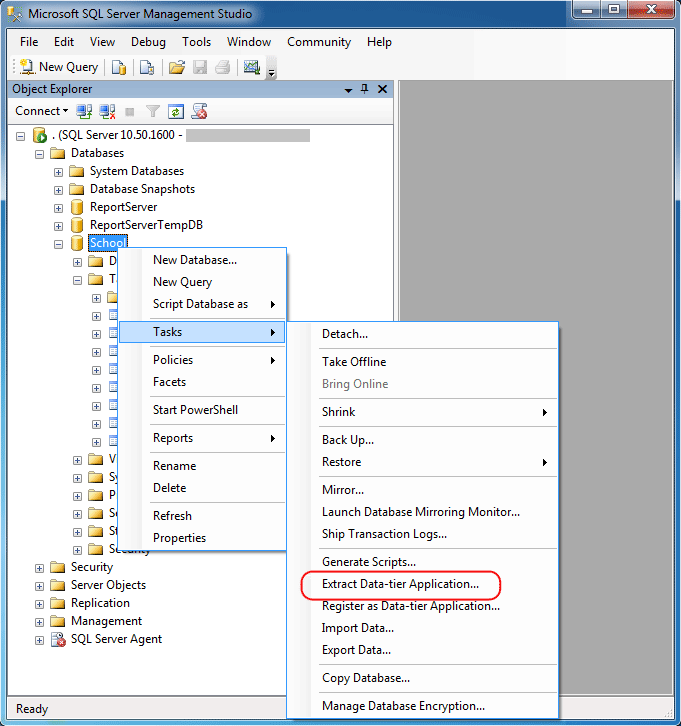Open the View menu

[x=102, y=42]
